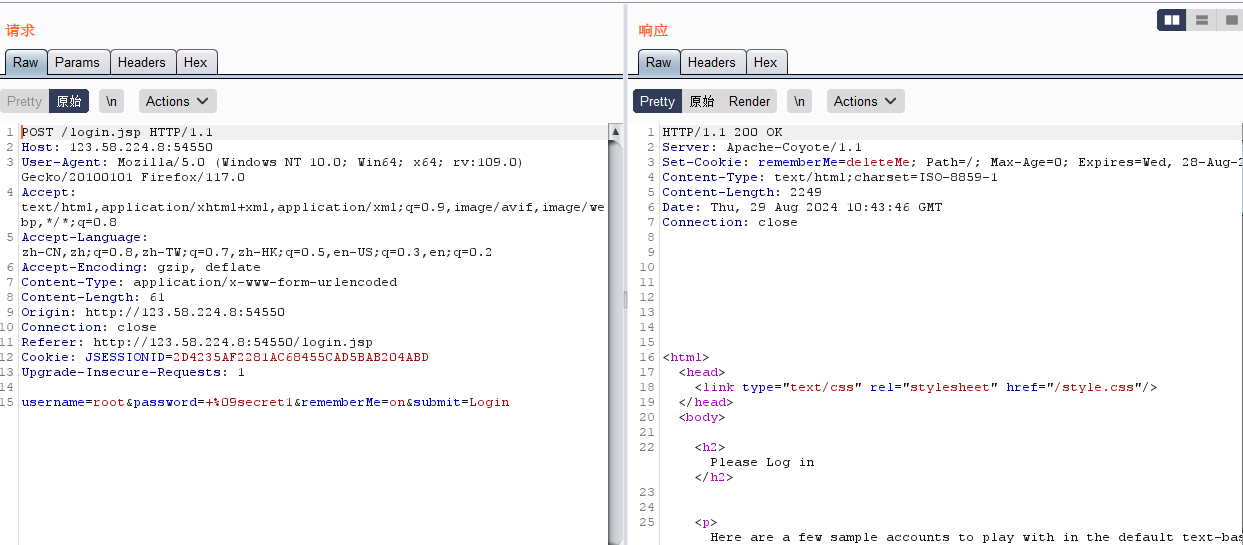1243x545 pixels.
Task: Open request Hex tab
Action: point(196,62)
